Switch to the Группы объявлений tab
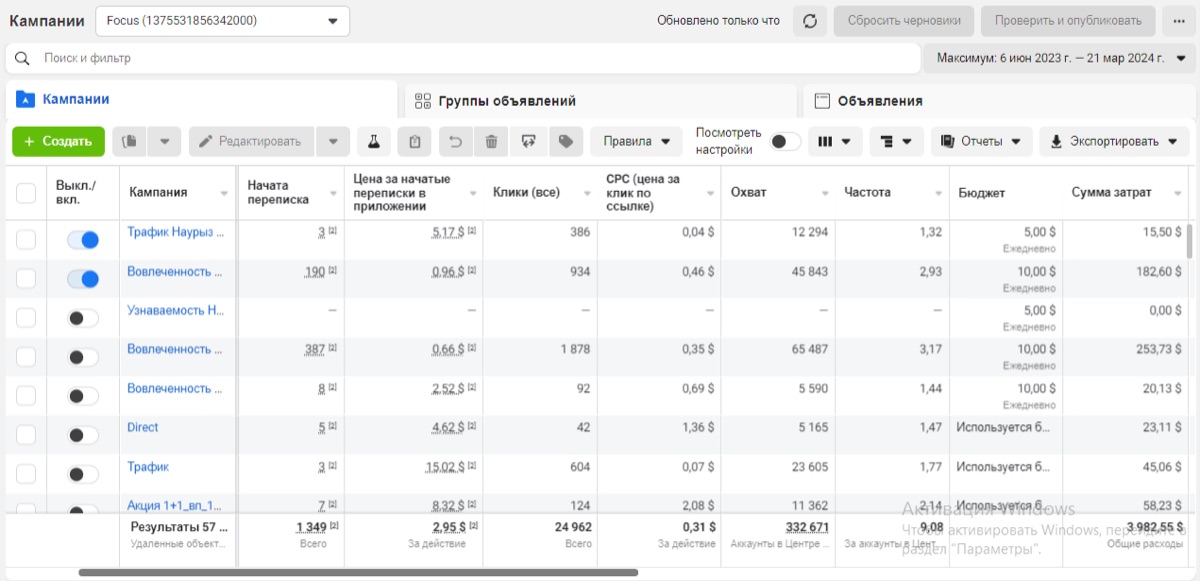The width and height of the screenshot is (1200, 581). pyautogui.click(x=600, y=100)
